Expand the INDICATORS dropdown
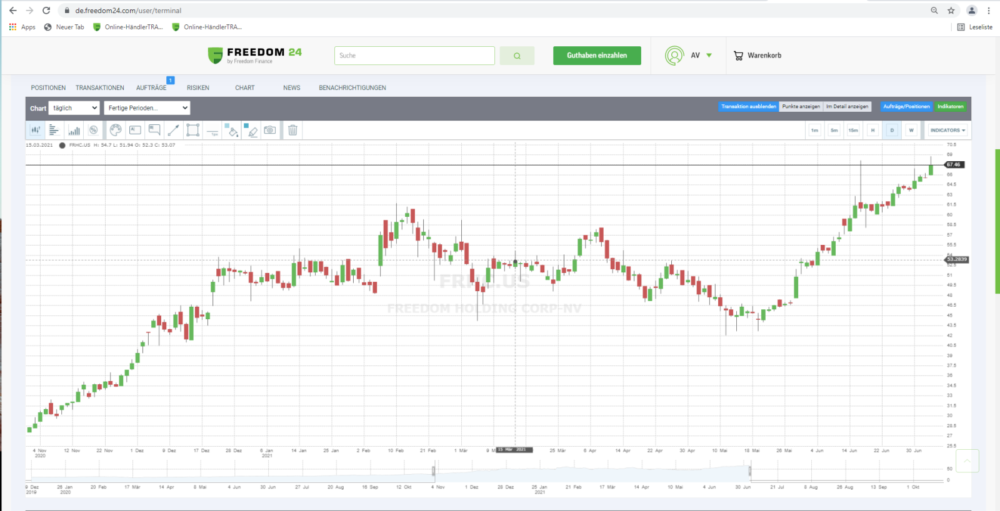The image size is (1000, 511). (947, 130)
